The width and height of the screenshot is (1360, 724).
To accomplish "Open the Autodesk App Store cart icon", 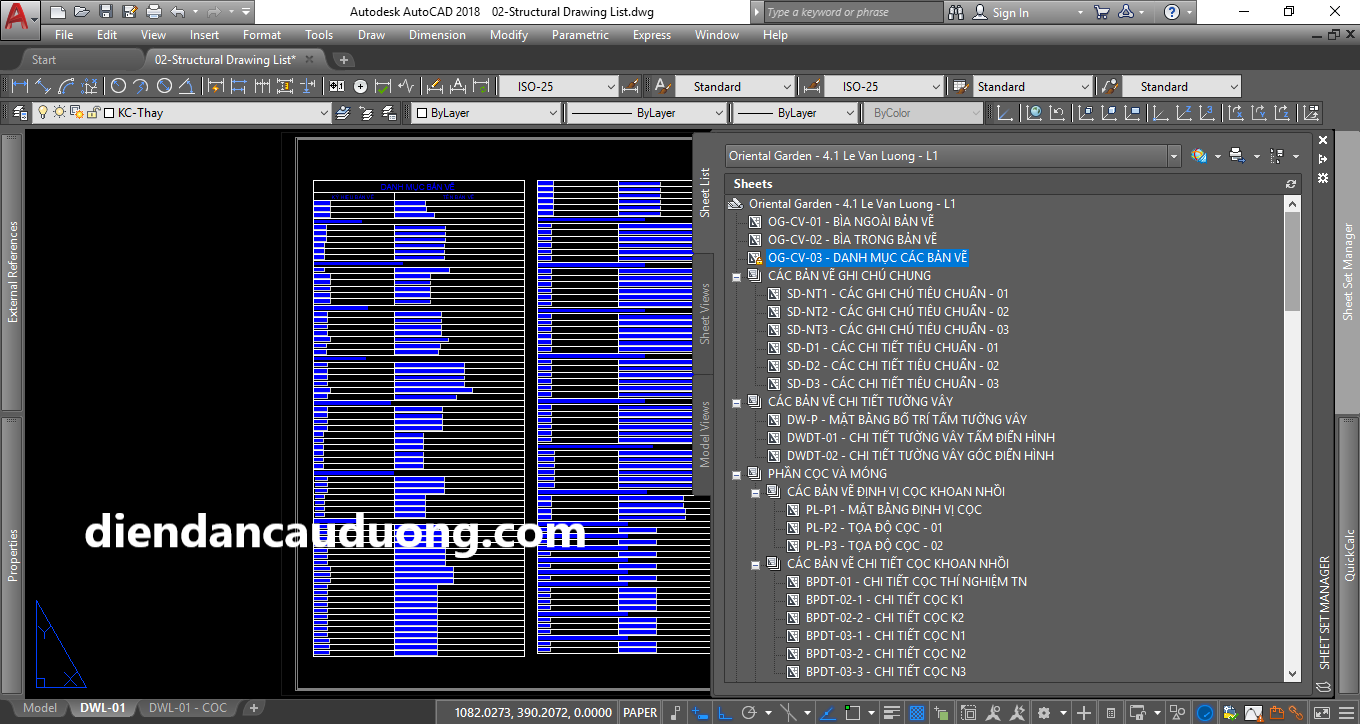I will coord(1101,12).
